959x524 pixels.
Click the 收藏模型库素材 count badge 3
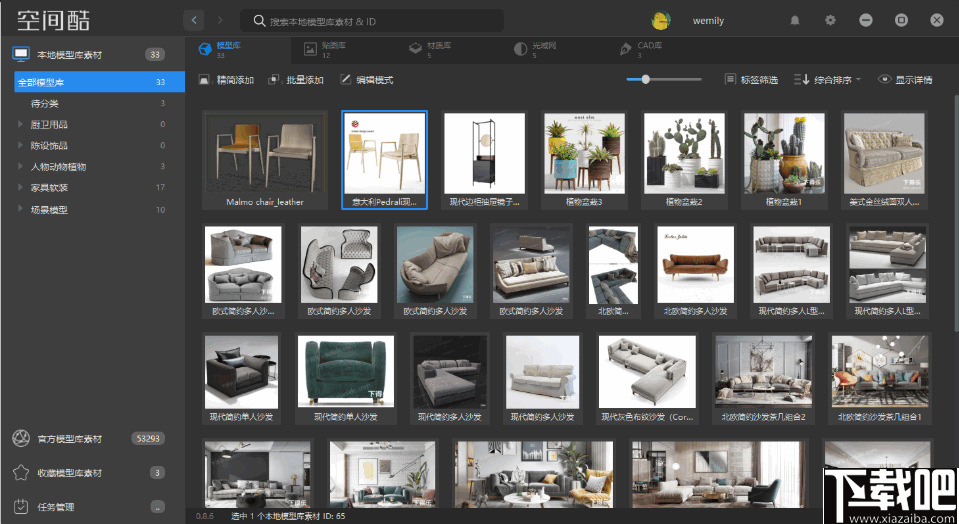158,472
